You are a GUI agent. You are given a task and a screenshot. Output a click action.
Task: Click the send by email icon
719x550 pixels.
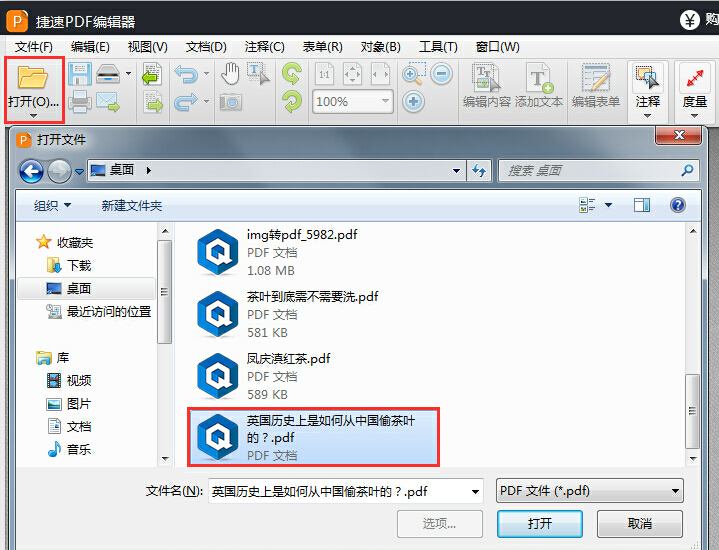click(x=108, y=102)
